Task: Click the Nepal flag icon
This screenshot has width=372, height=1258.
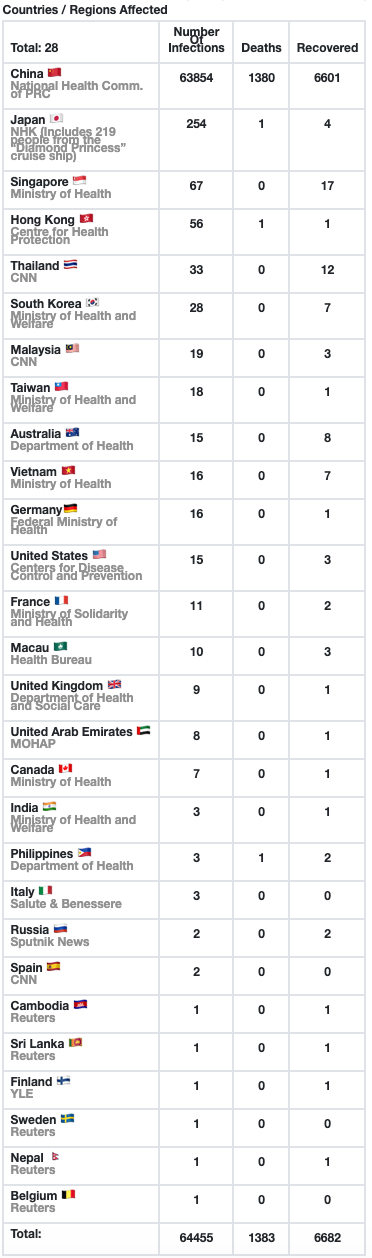Action: pos(55,1157)
